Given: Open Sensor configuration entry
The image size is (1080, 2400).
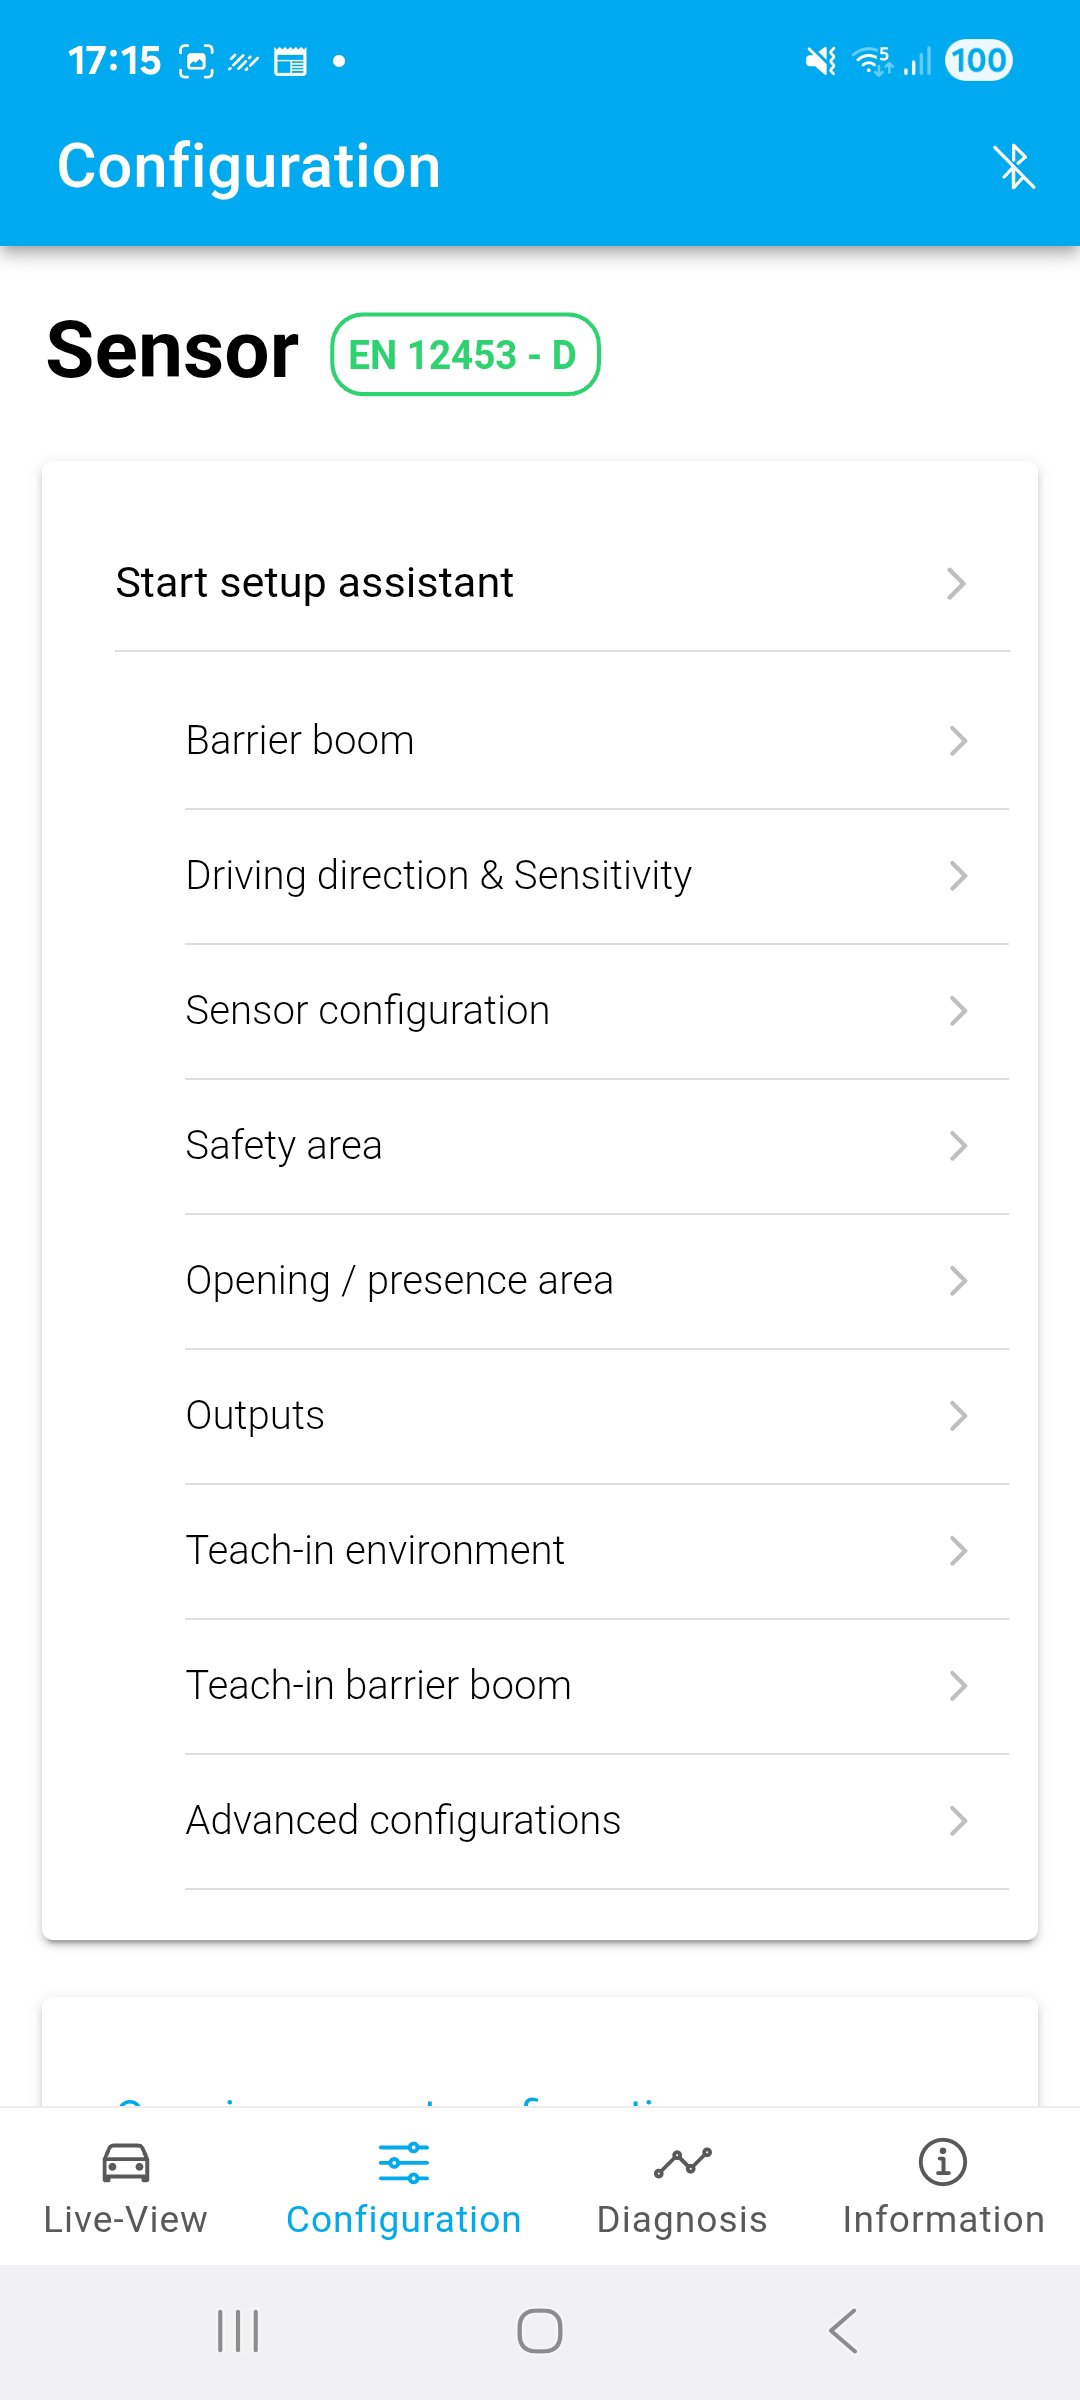Looking at the screenshot, I should 597,1011.
